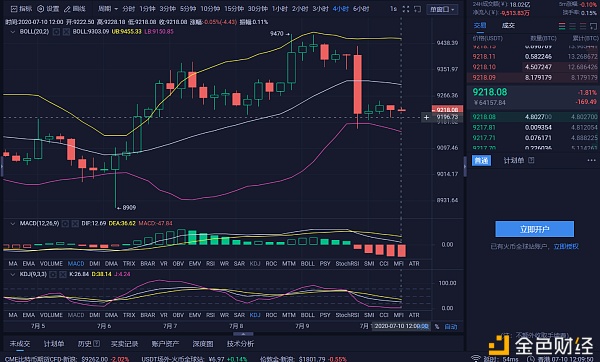The height and width of the screenshot is (362, 600).
Task: Toggle percent scale on price axis
Action: click(x=437, y=326)
